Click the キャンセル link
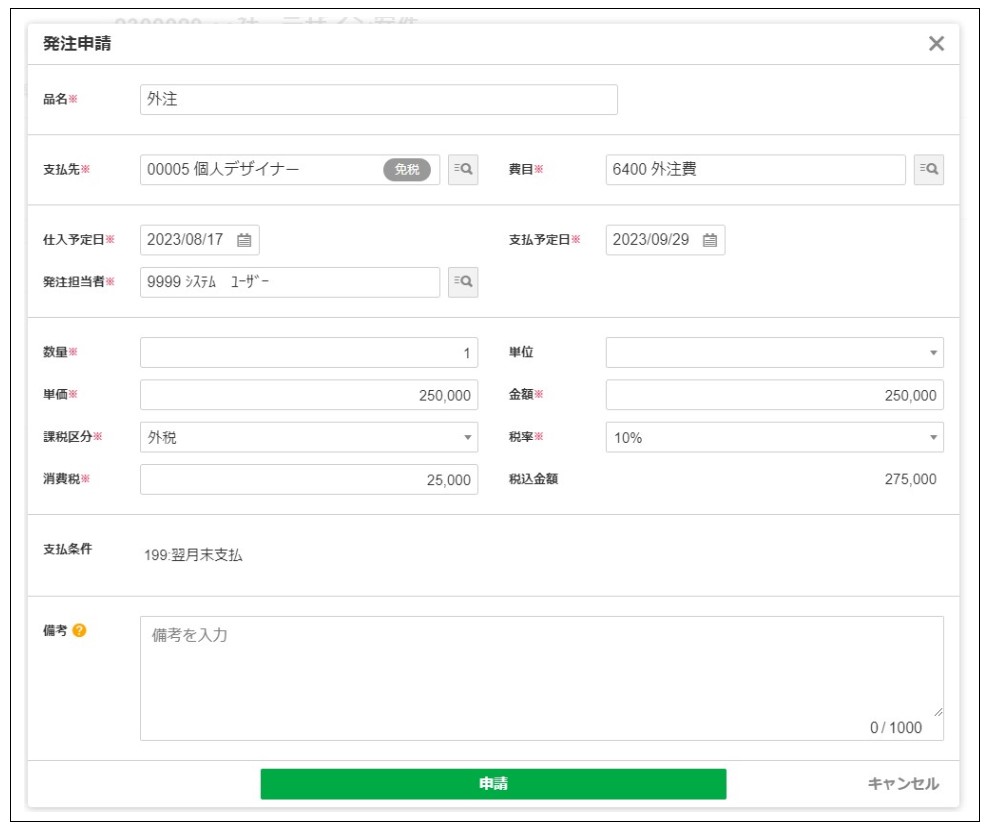Screen dimensions: 990x827 tap(903, 784)
